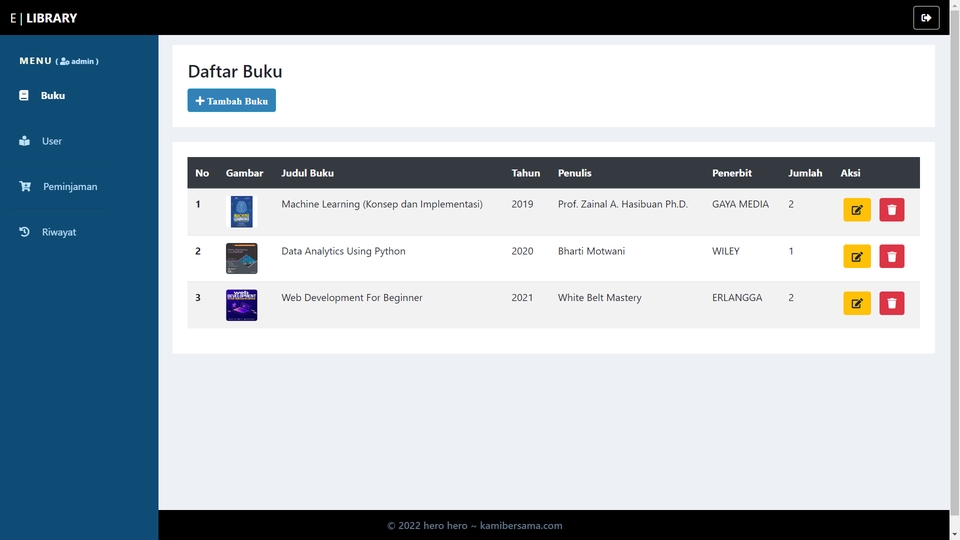Edit the Machine Learning book row
This screenshot has height=540, width=960.
pyautogui.click(x=857, y=210)
